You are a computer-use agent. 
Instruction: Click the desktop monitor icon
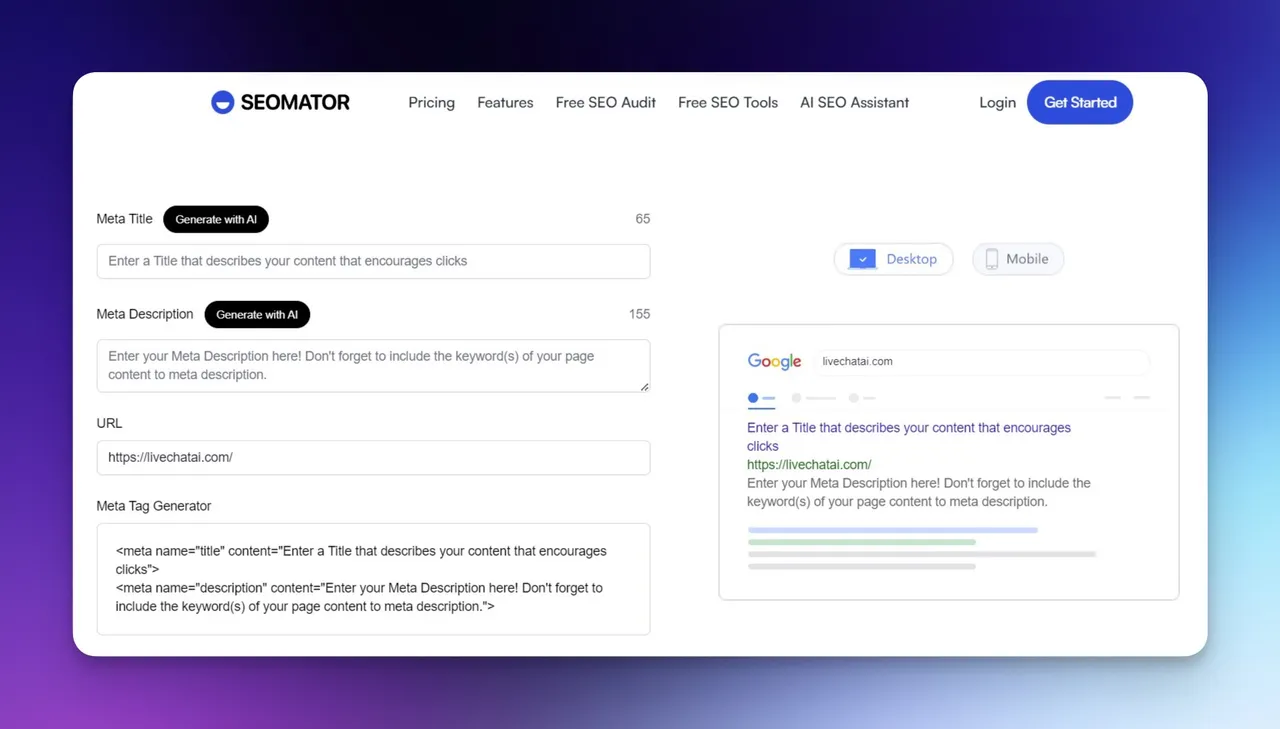(x=862, y=259)
